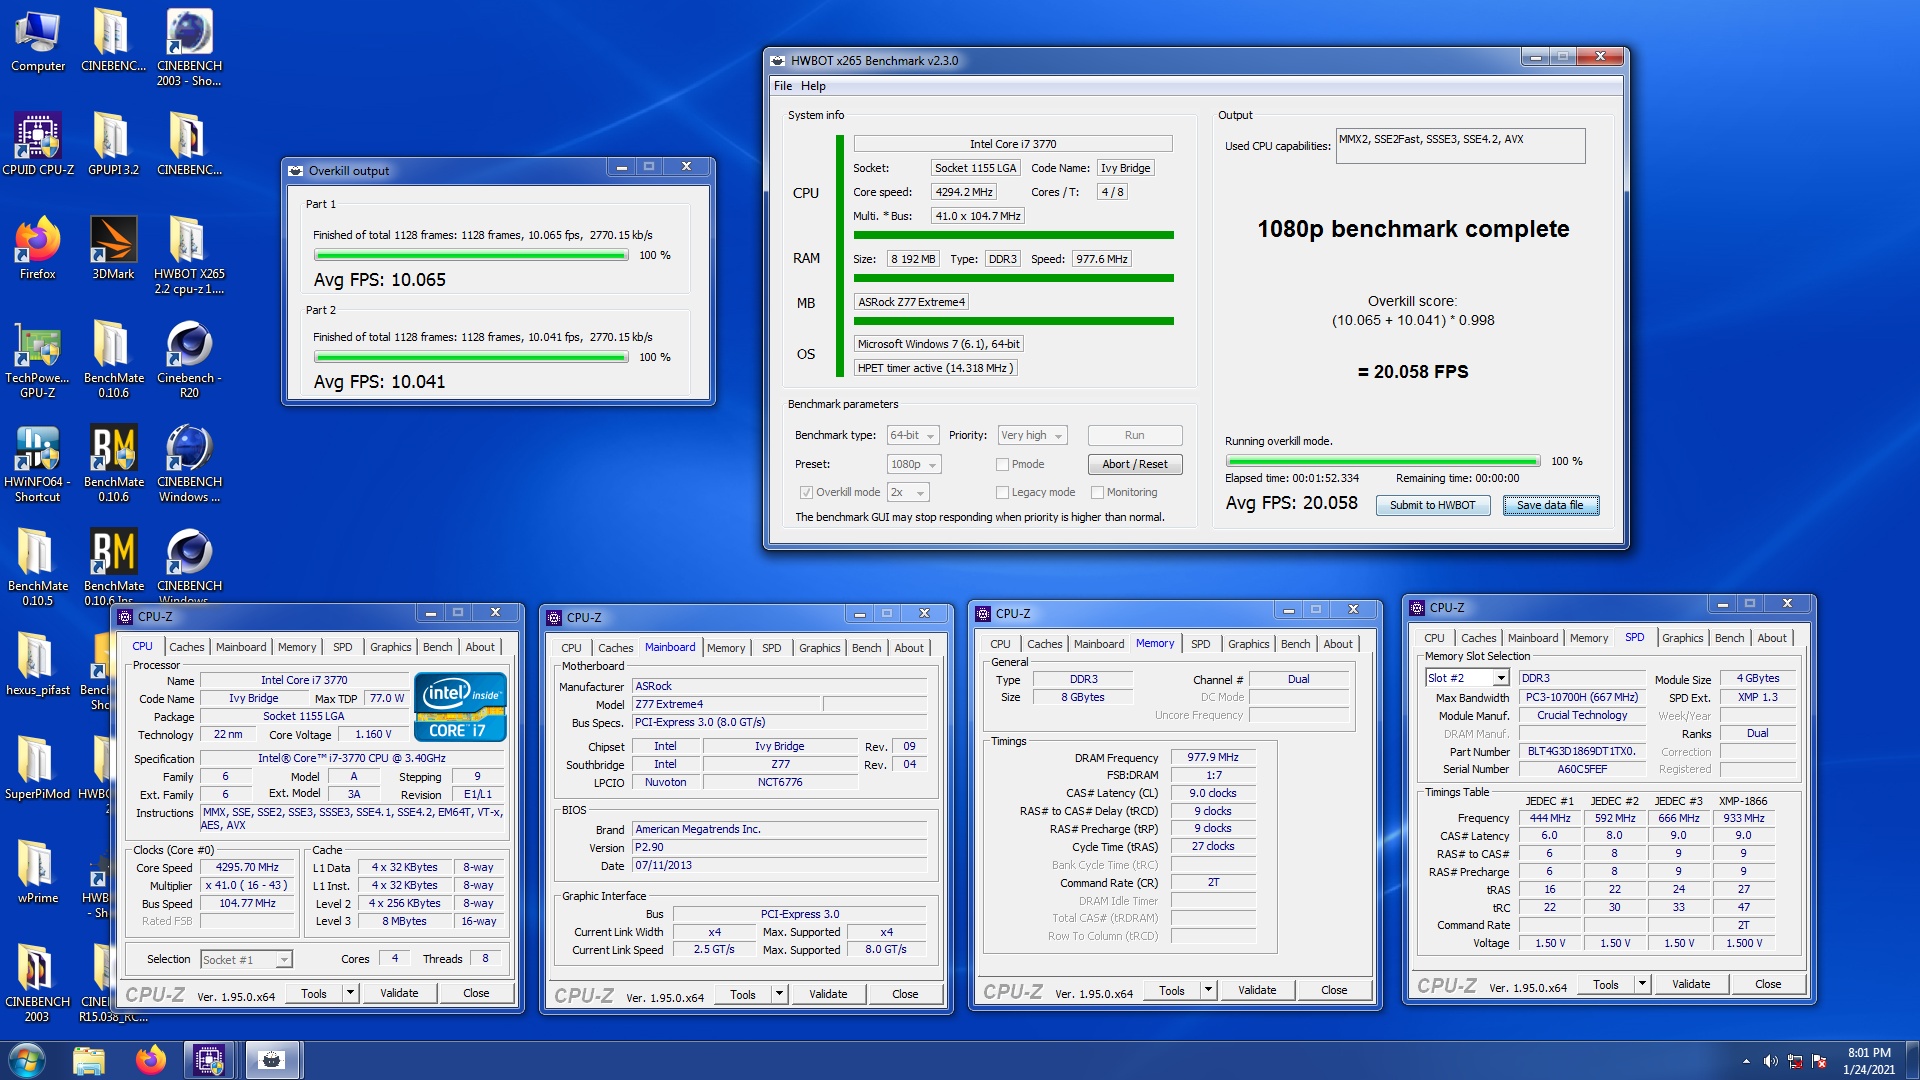Open CINEBENCH 2003 folder at bottom left
This screenshot has height=1080, width=1920.
pos(38,983)
